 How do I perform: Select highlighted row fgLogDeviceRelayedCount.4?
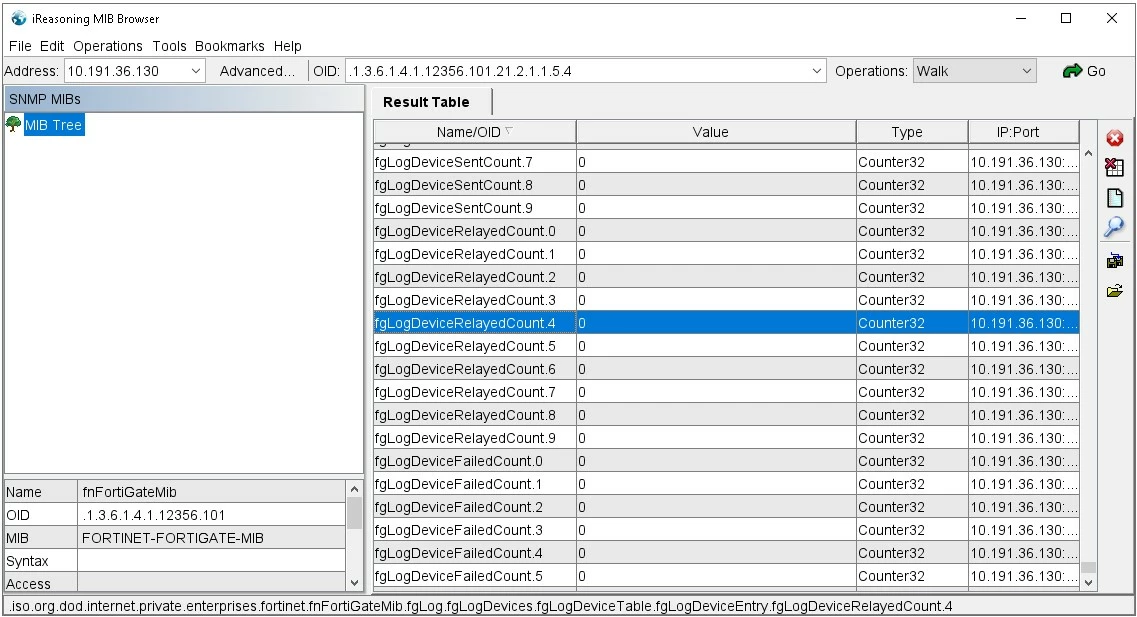coord(726,323)
